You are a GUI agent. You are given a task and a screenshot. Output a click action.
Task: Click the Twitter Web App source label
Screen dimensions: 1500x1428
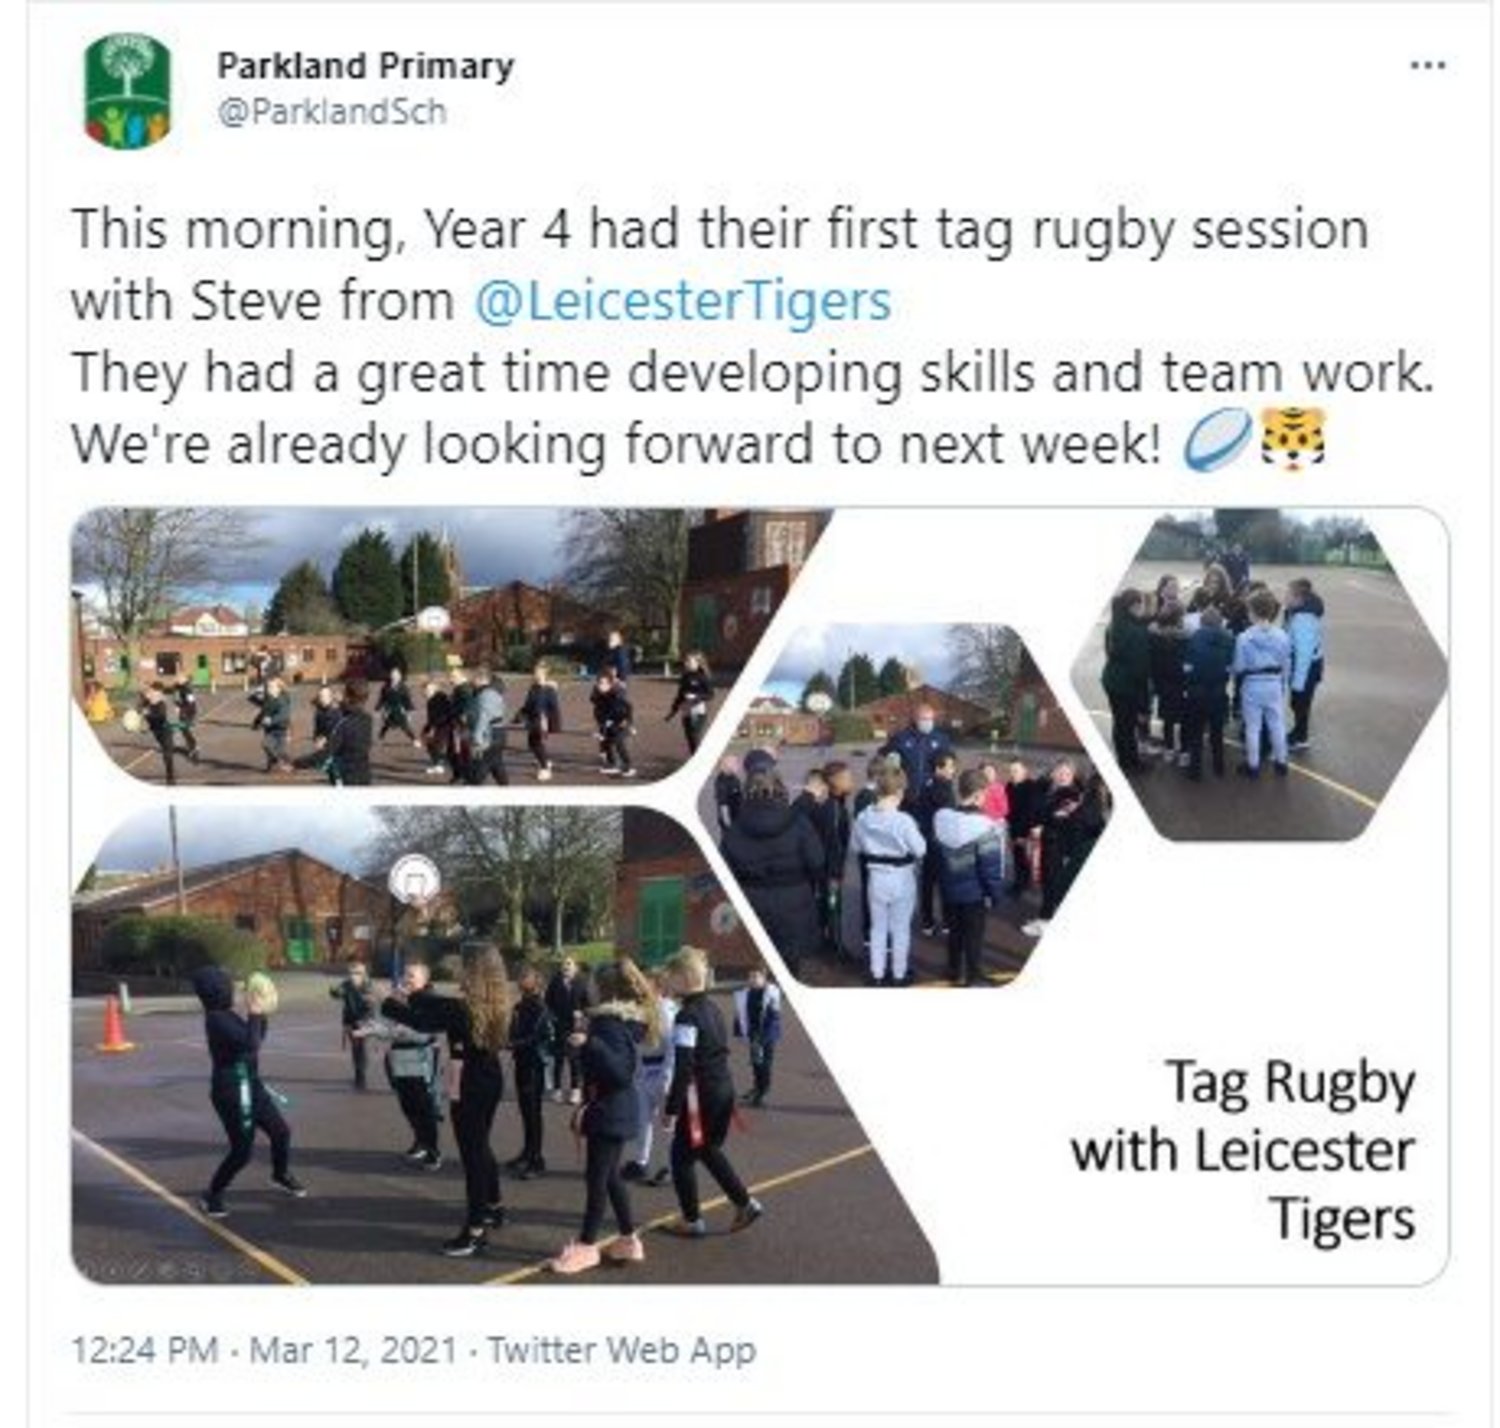[x=621, y=1351]
